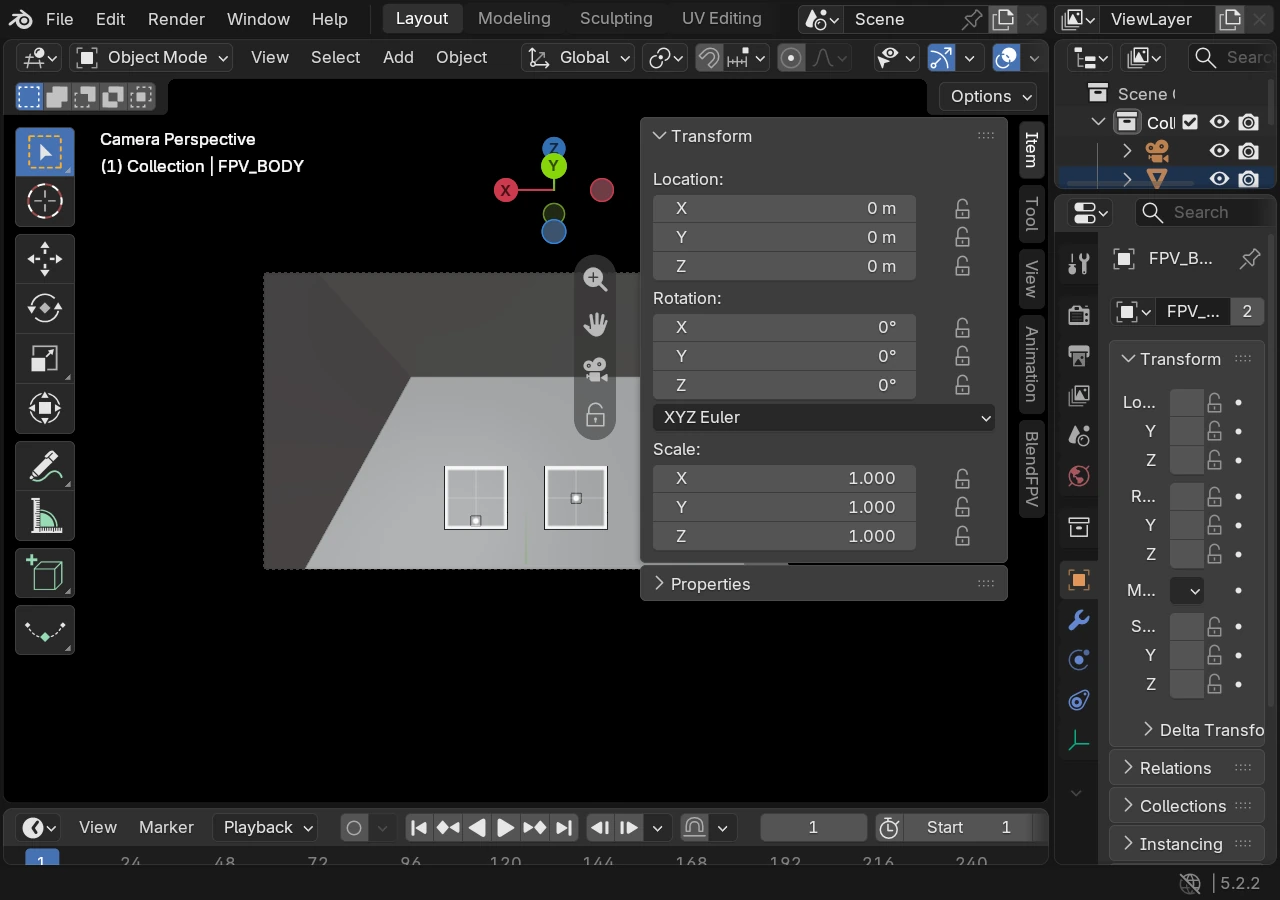This screenshot has height=900, width=1280.
Task: Toggle lock on Scale Y
Action: (x=962, y=507)
